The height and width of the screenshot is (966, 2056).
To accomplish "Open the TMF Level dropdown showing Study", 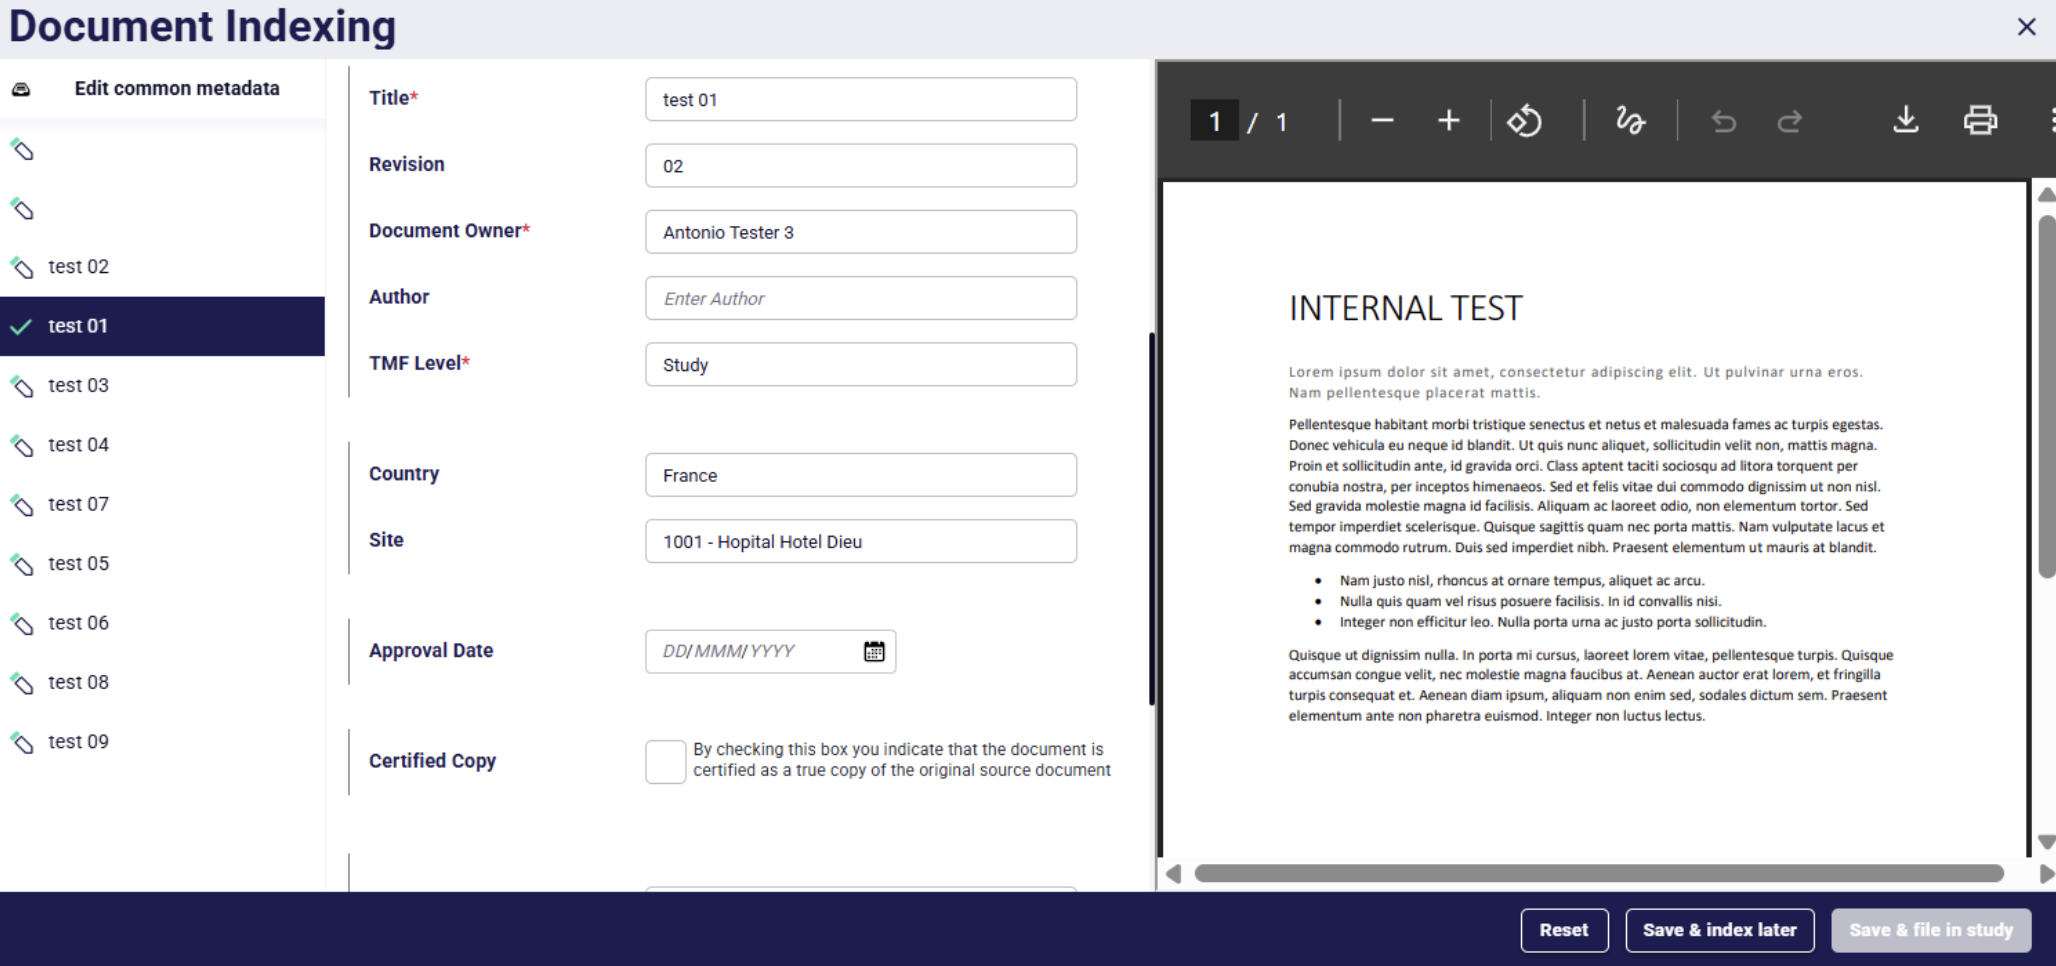I will point(860,364).
